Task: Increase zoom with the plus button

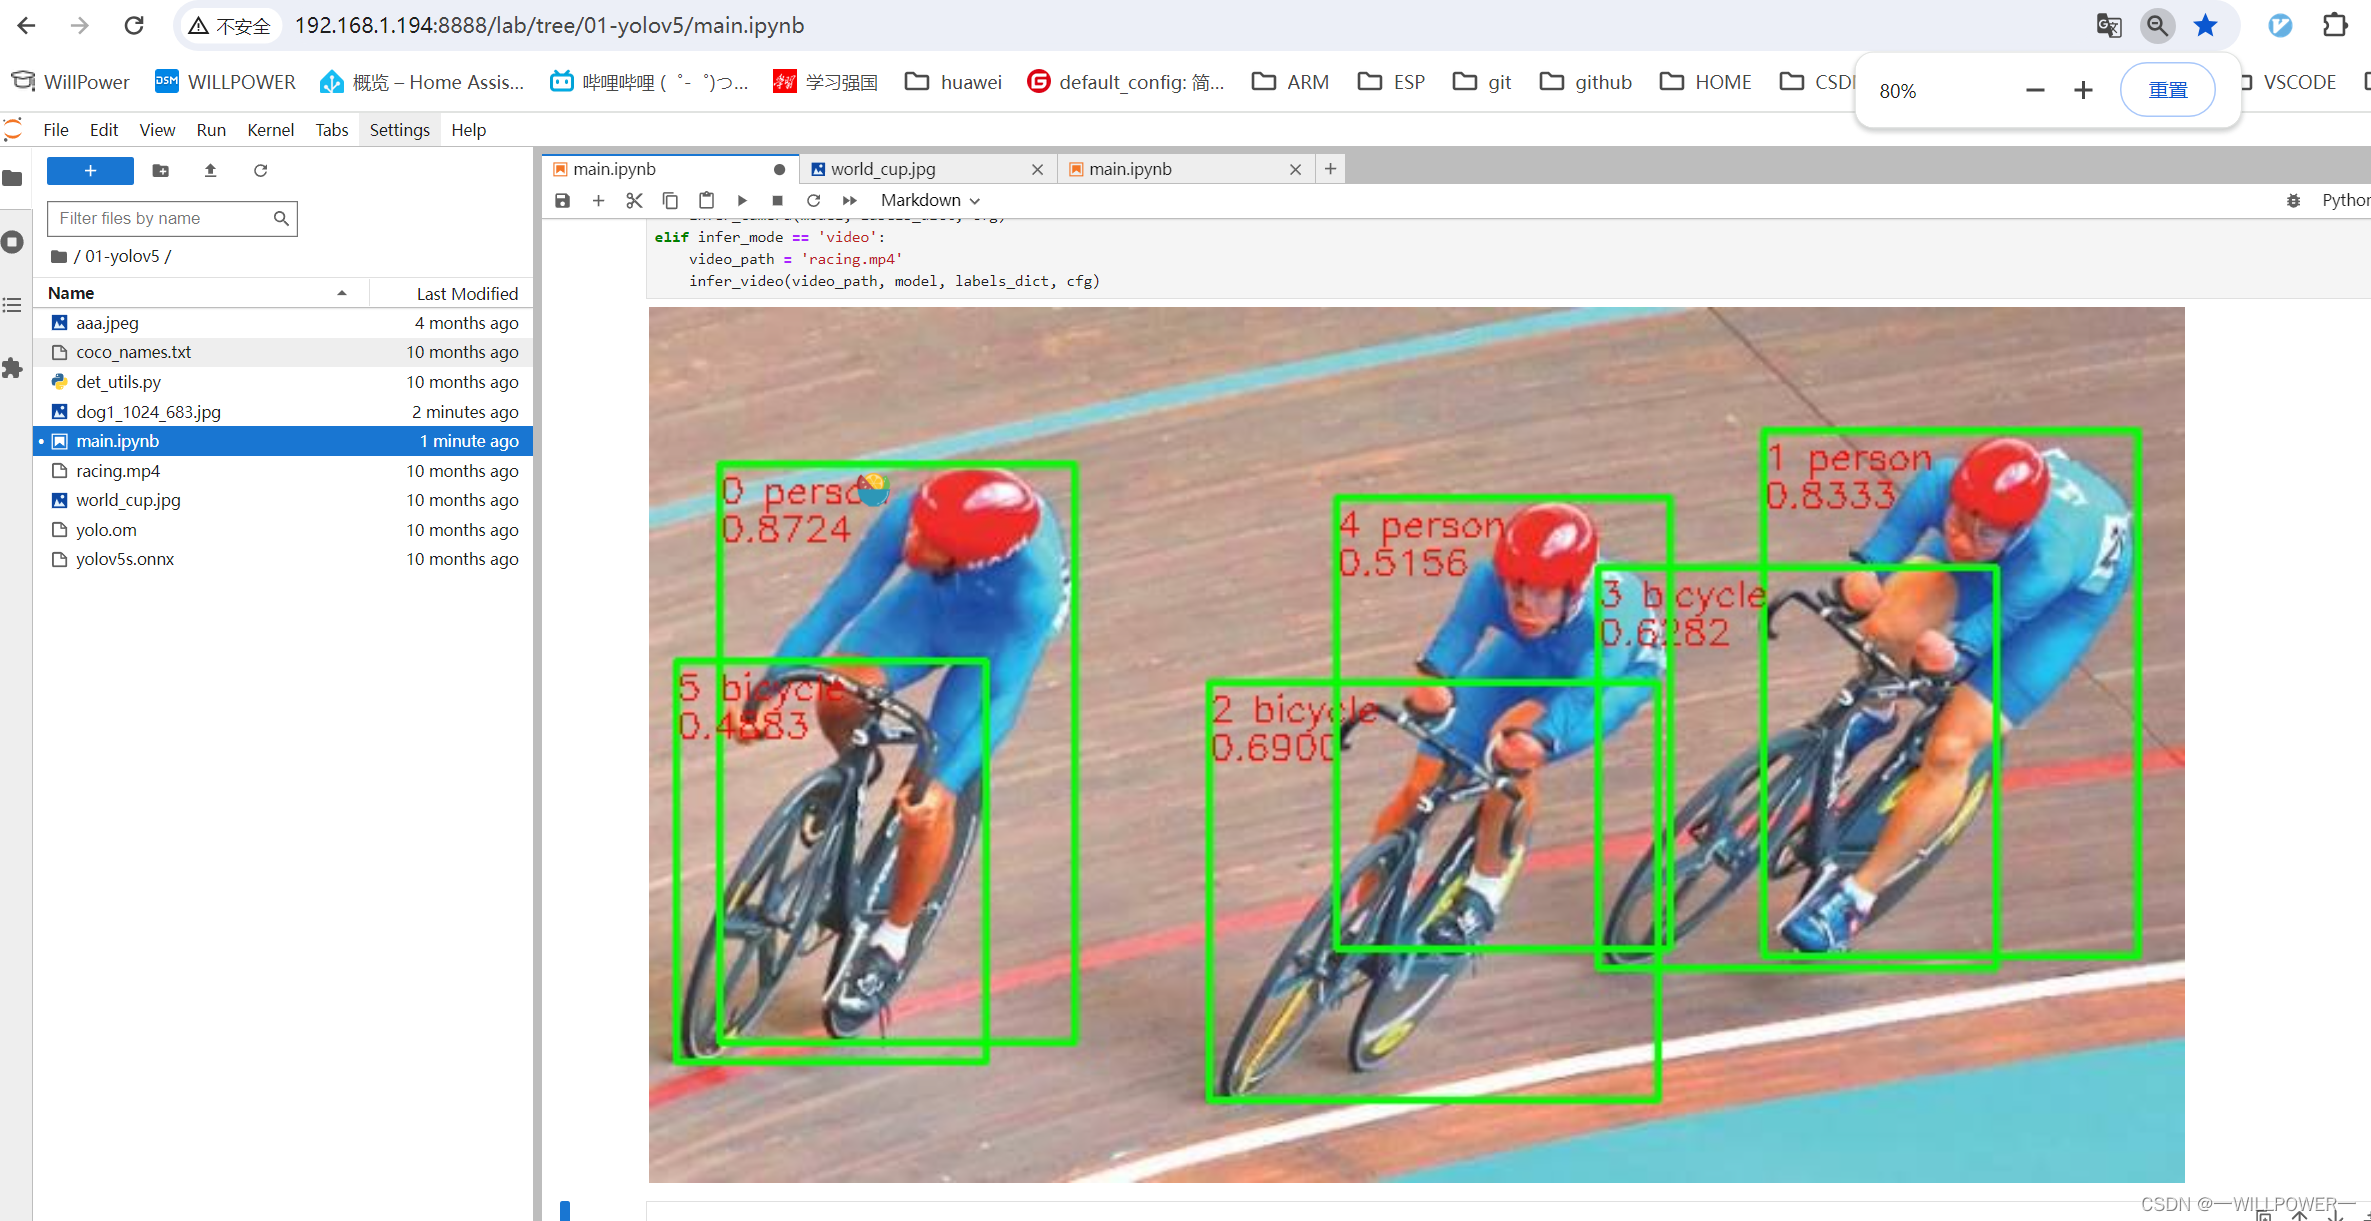Action: (2083, 90)
